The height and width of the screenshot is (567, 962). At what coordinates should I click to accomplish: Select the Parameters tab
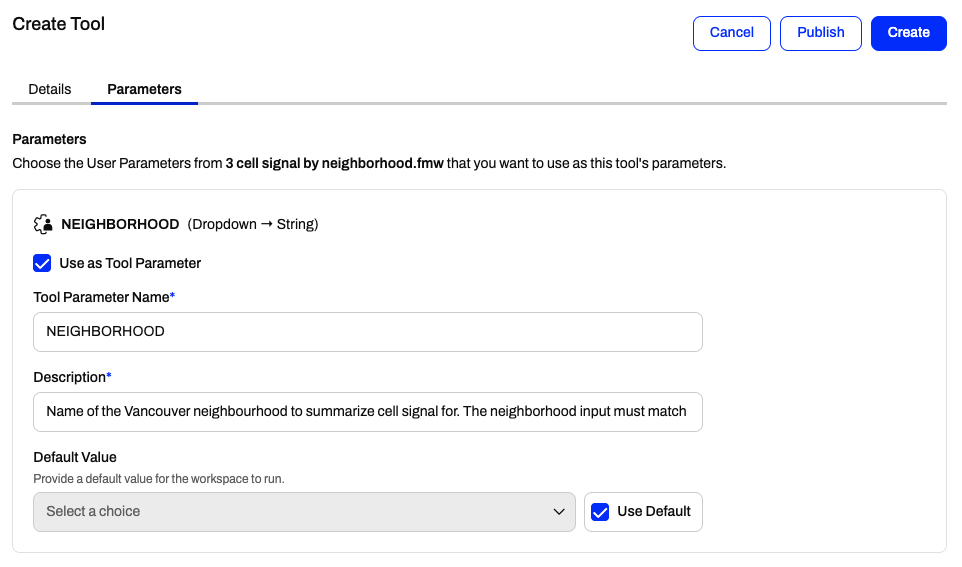(x=144, y=90)
